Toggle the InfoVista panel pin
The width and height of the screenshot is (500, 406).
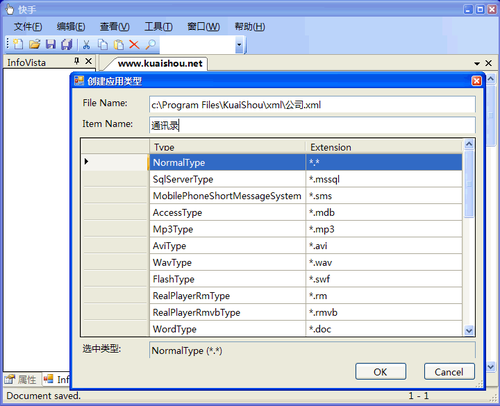(77, 61)
